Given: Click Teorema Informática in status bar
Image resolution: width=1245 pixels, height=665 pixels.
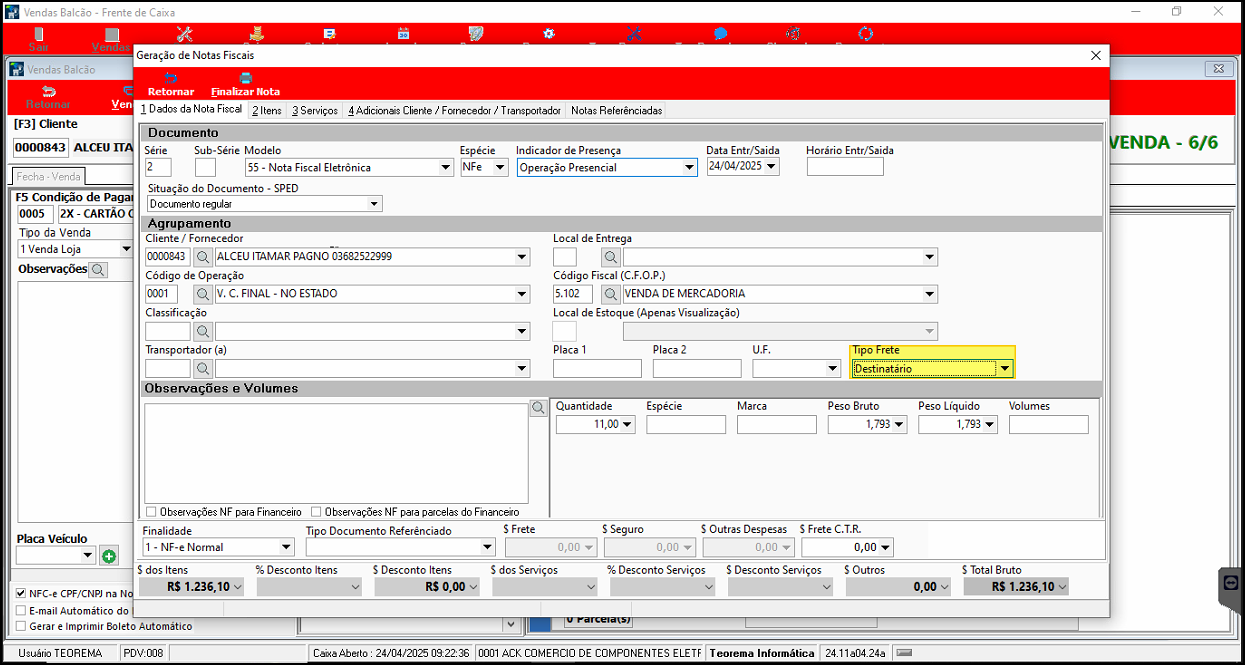Looking at the screenshot, I should [761, 653].
